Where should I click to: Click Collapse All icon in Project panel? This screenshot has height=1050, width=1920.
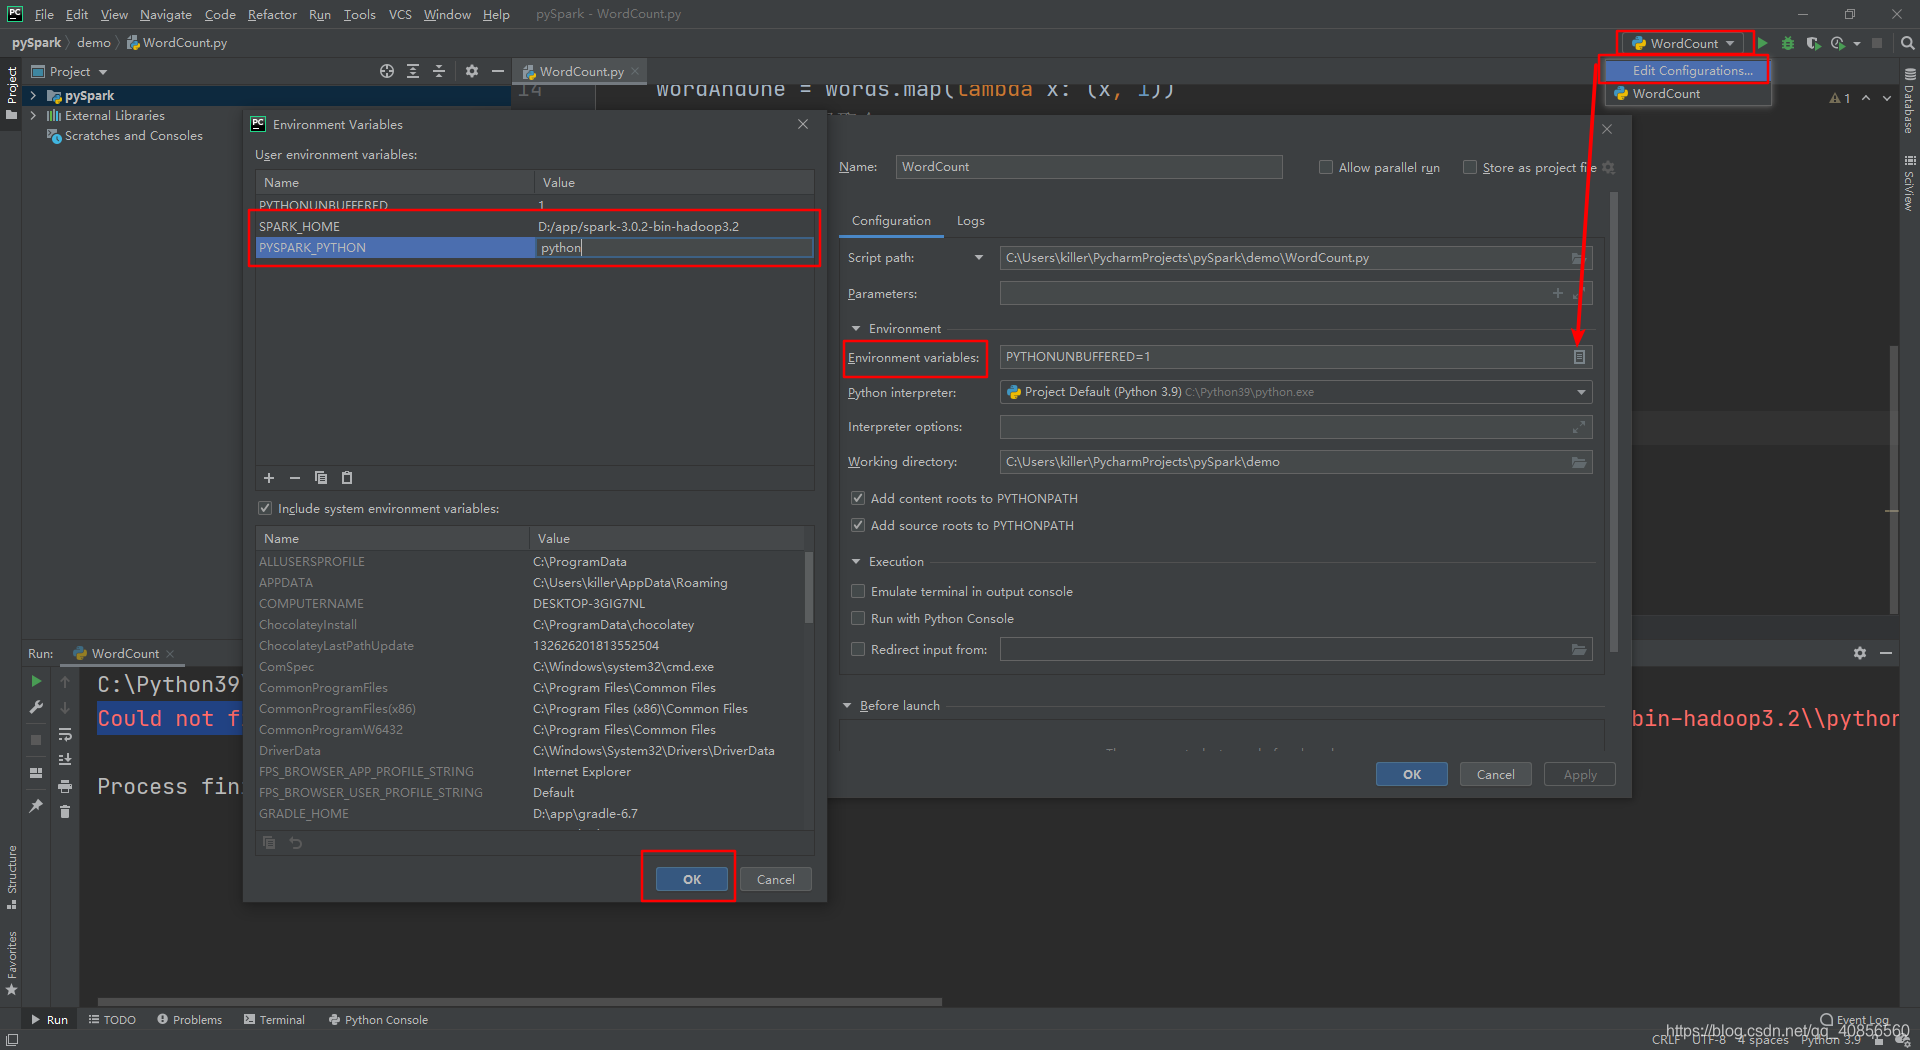pyautogui.click(x=439, y=71)
